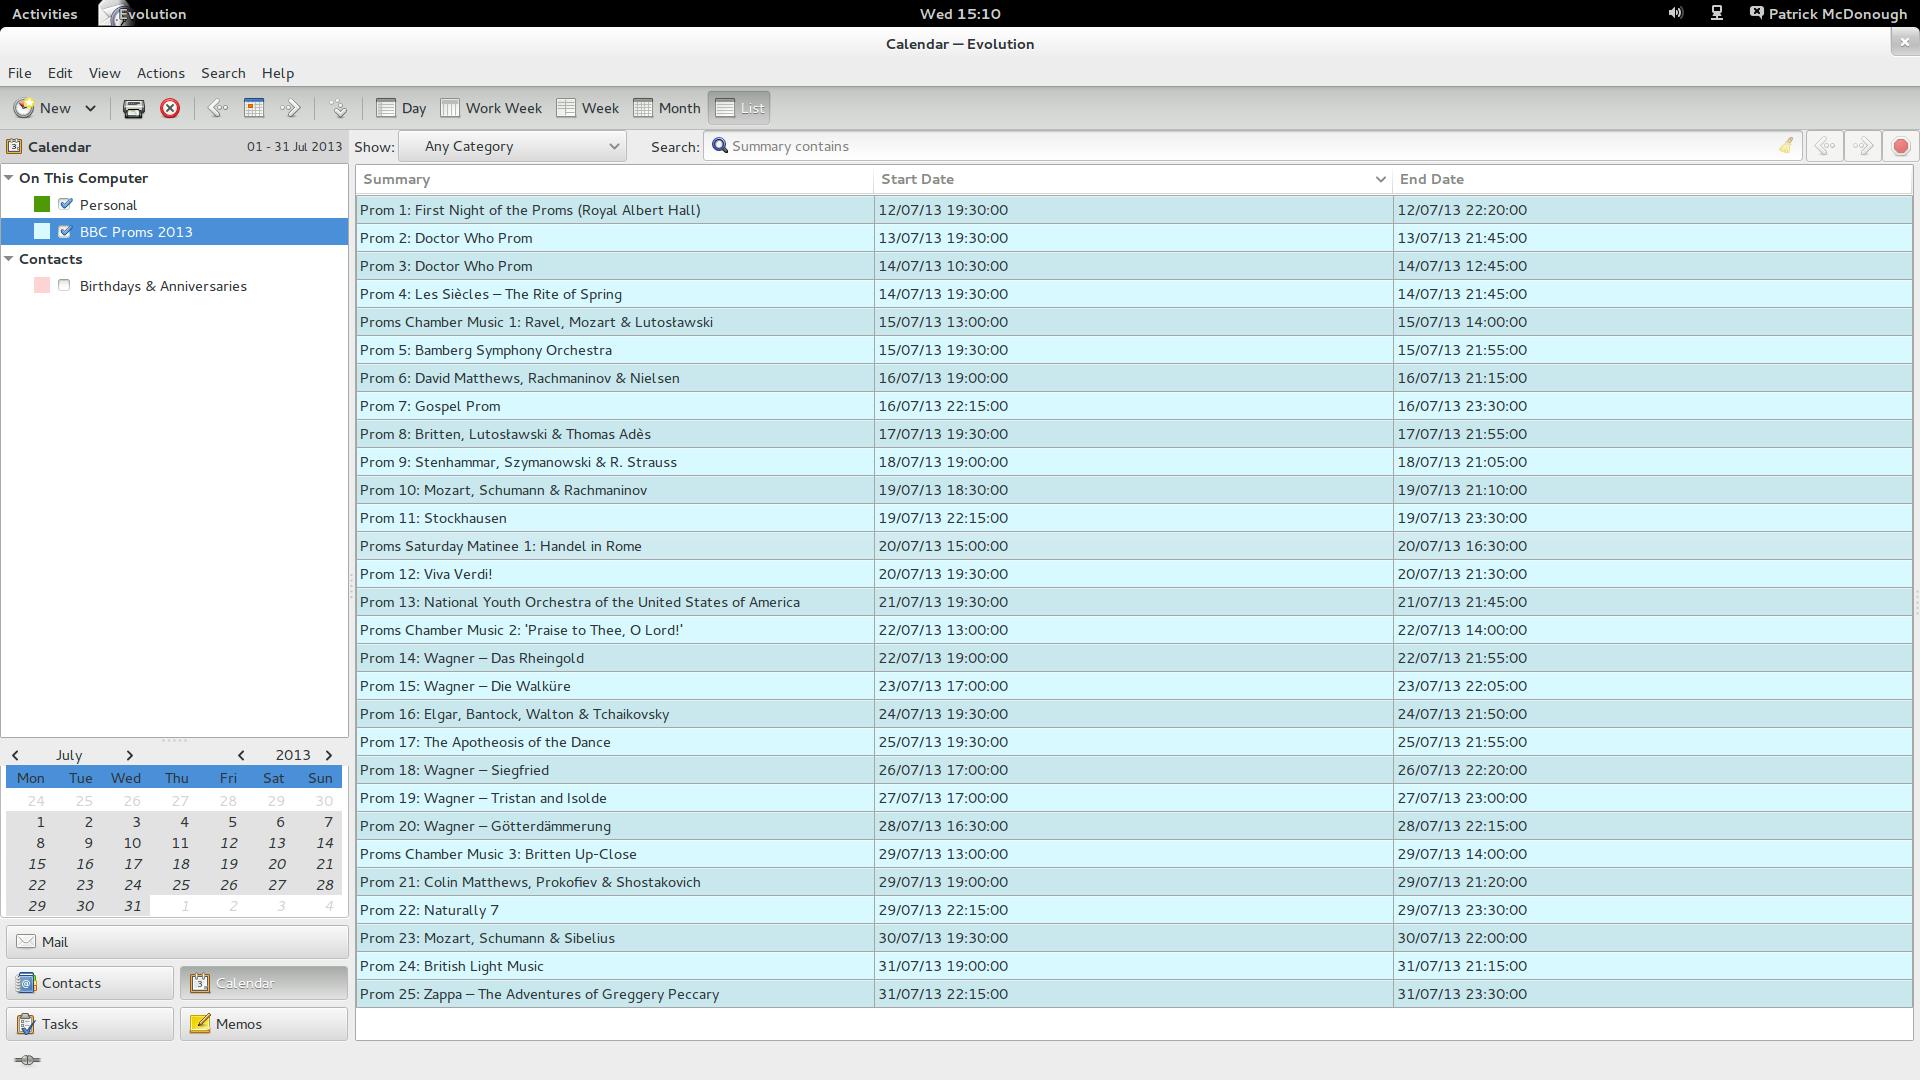Sort by the End Date column header
The image size is (1920, 1080).
click(x=1652, y=179)
